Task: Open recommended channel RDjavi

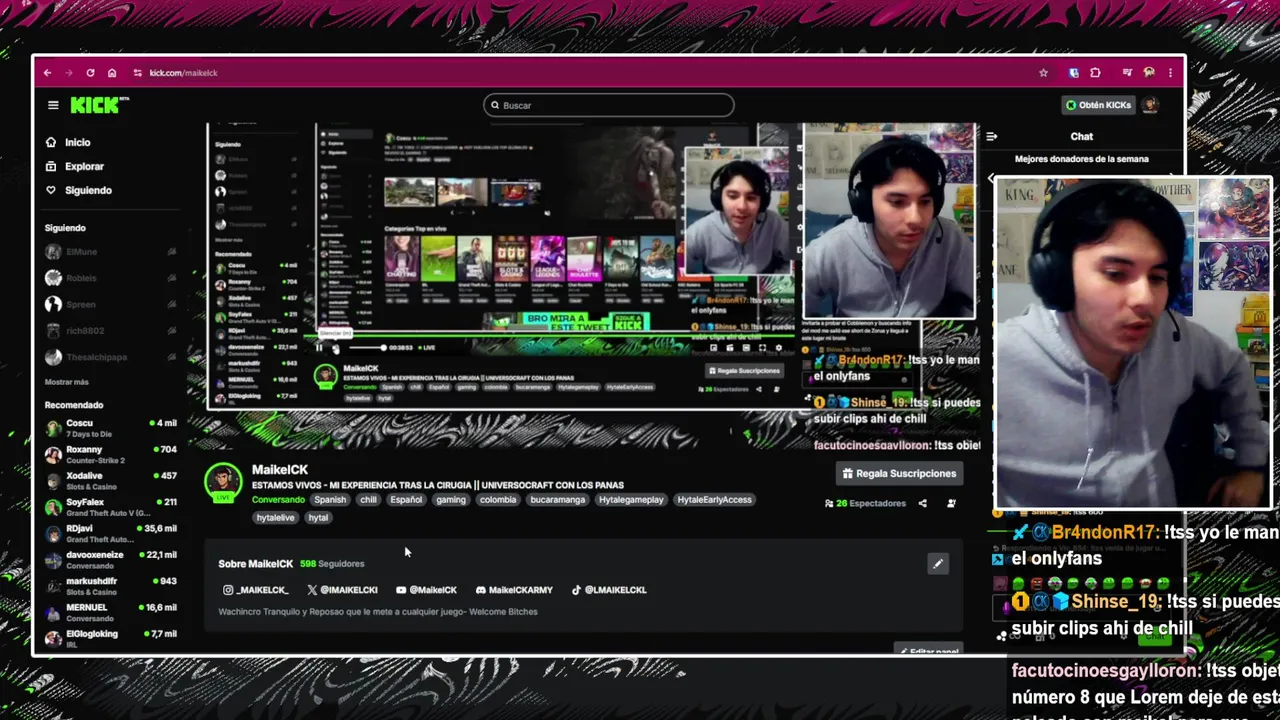Action: point(110,533)
